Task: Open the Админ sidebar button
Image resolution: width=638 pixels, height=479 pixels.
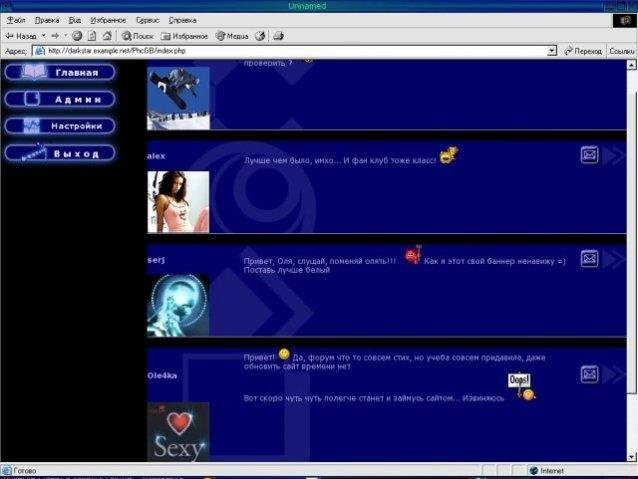Action: (60, 99)
